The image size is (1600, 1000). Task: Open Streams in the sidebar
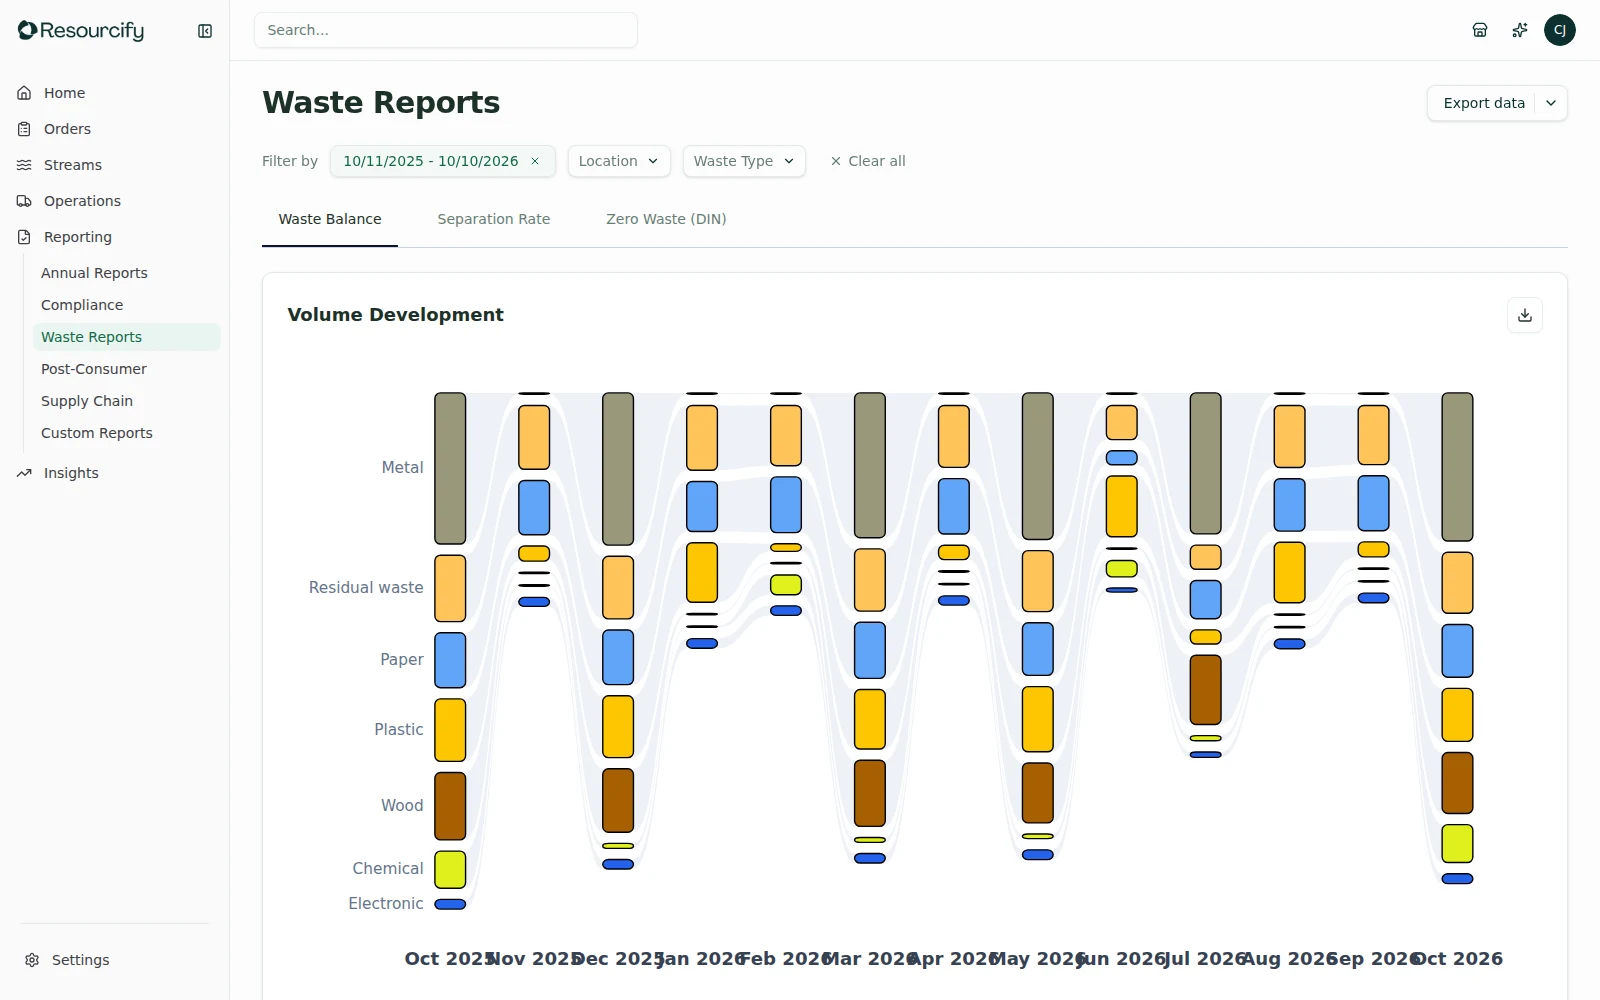pos(115,165)
